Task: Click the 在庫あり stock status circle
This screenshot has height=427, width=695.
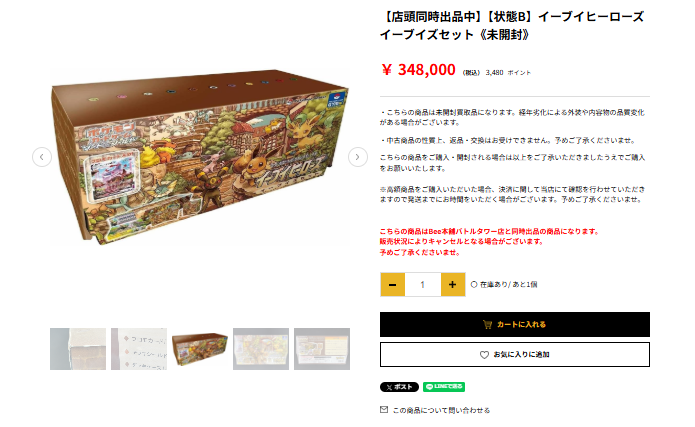Action: tap(474, 285)
